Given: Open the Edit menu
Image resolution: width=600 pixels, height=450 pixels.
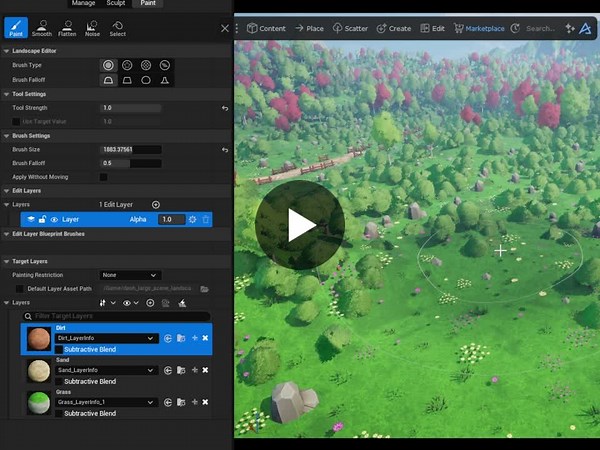Looking at the screenshot, I should click(x=432, y=28).
